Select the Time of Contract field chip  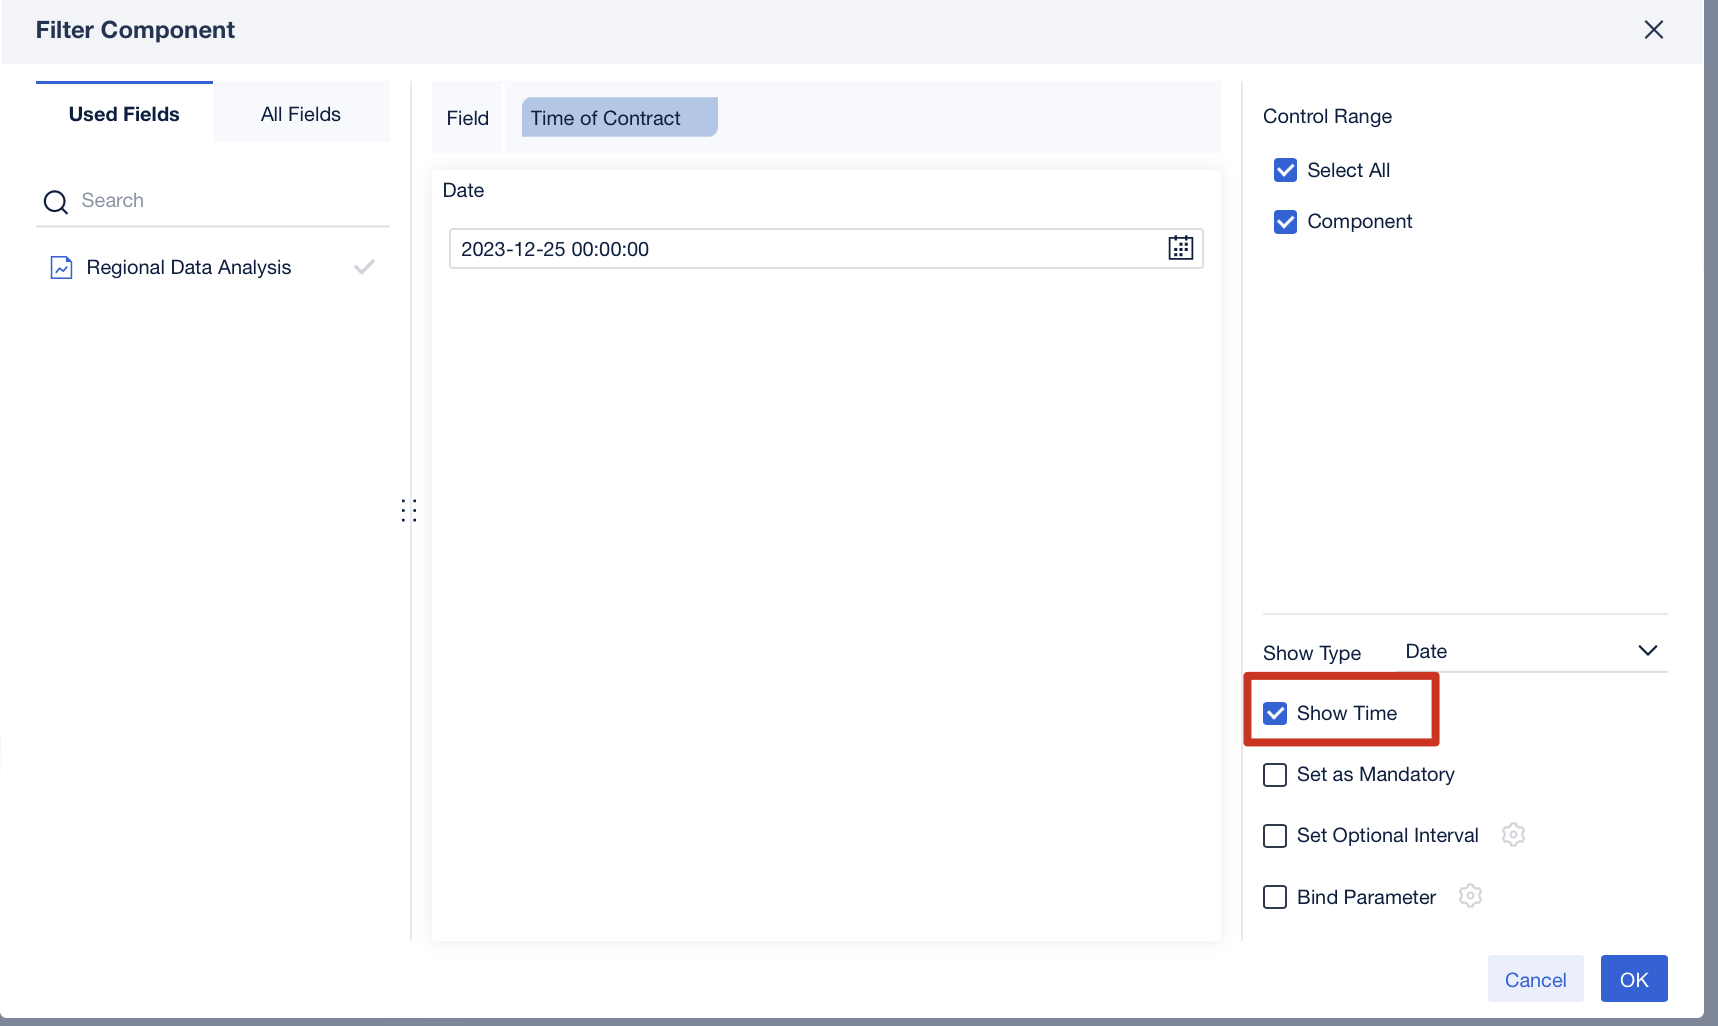click(618, 117)
